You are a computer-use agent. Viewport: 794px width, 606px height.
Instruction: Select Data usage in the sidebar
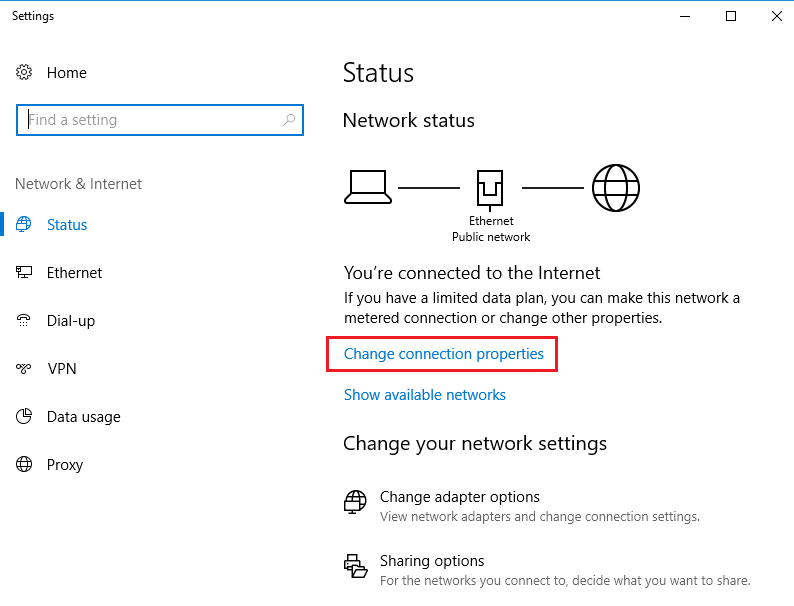[83, 417]
